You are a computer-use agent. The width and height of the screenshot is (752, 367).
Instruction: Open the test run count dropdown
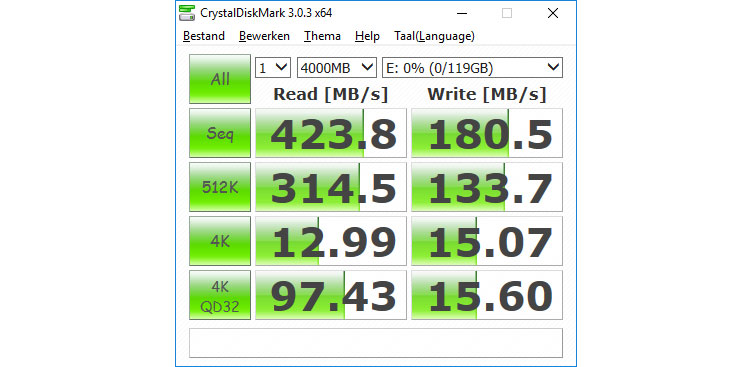click(x=273, y=68)
